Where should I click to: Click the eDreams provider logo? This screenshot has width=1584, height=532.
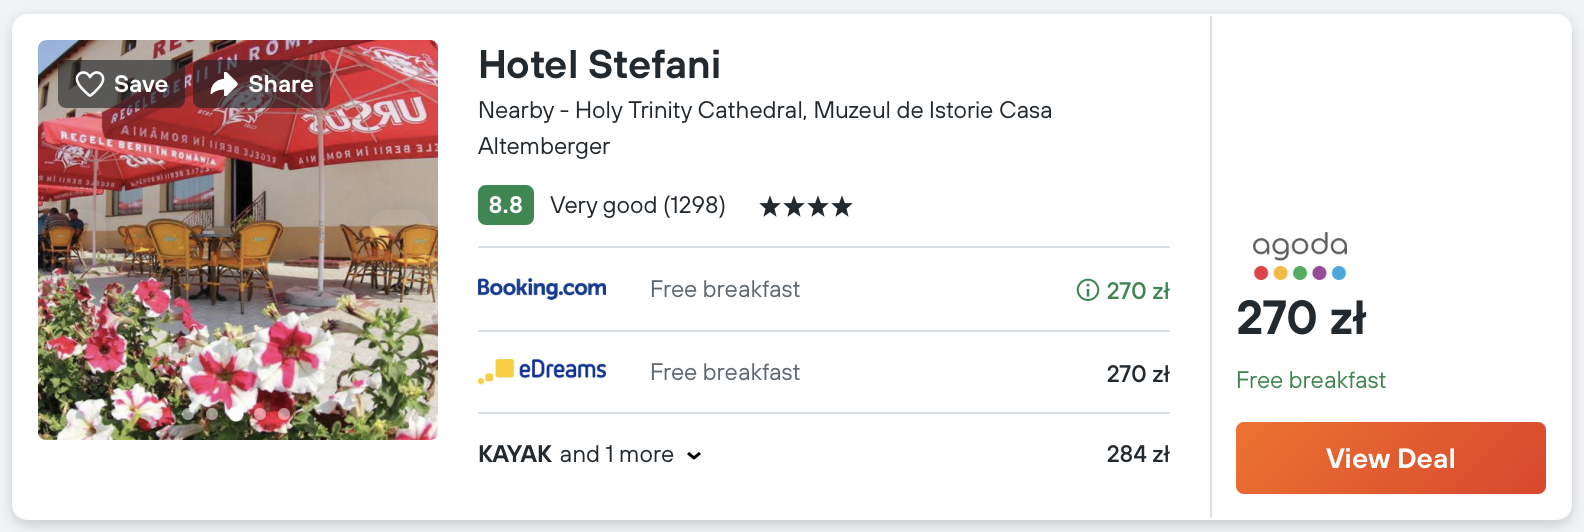[541, 370]
